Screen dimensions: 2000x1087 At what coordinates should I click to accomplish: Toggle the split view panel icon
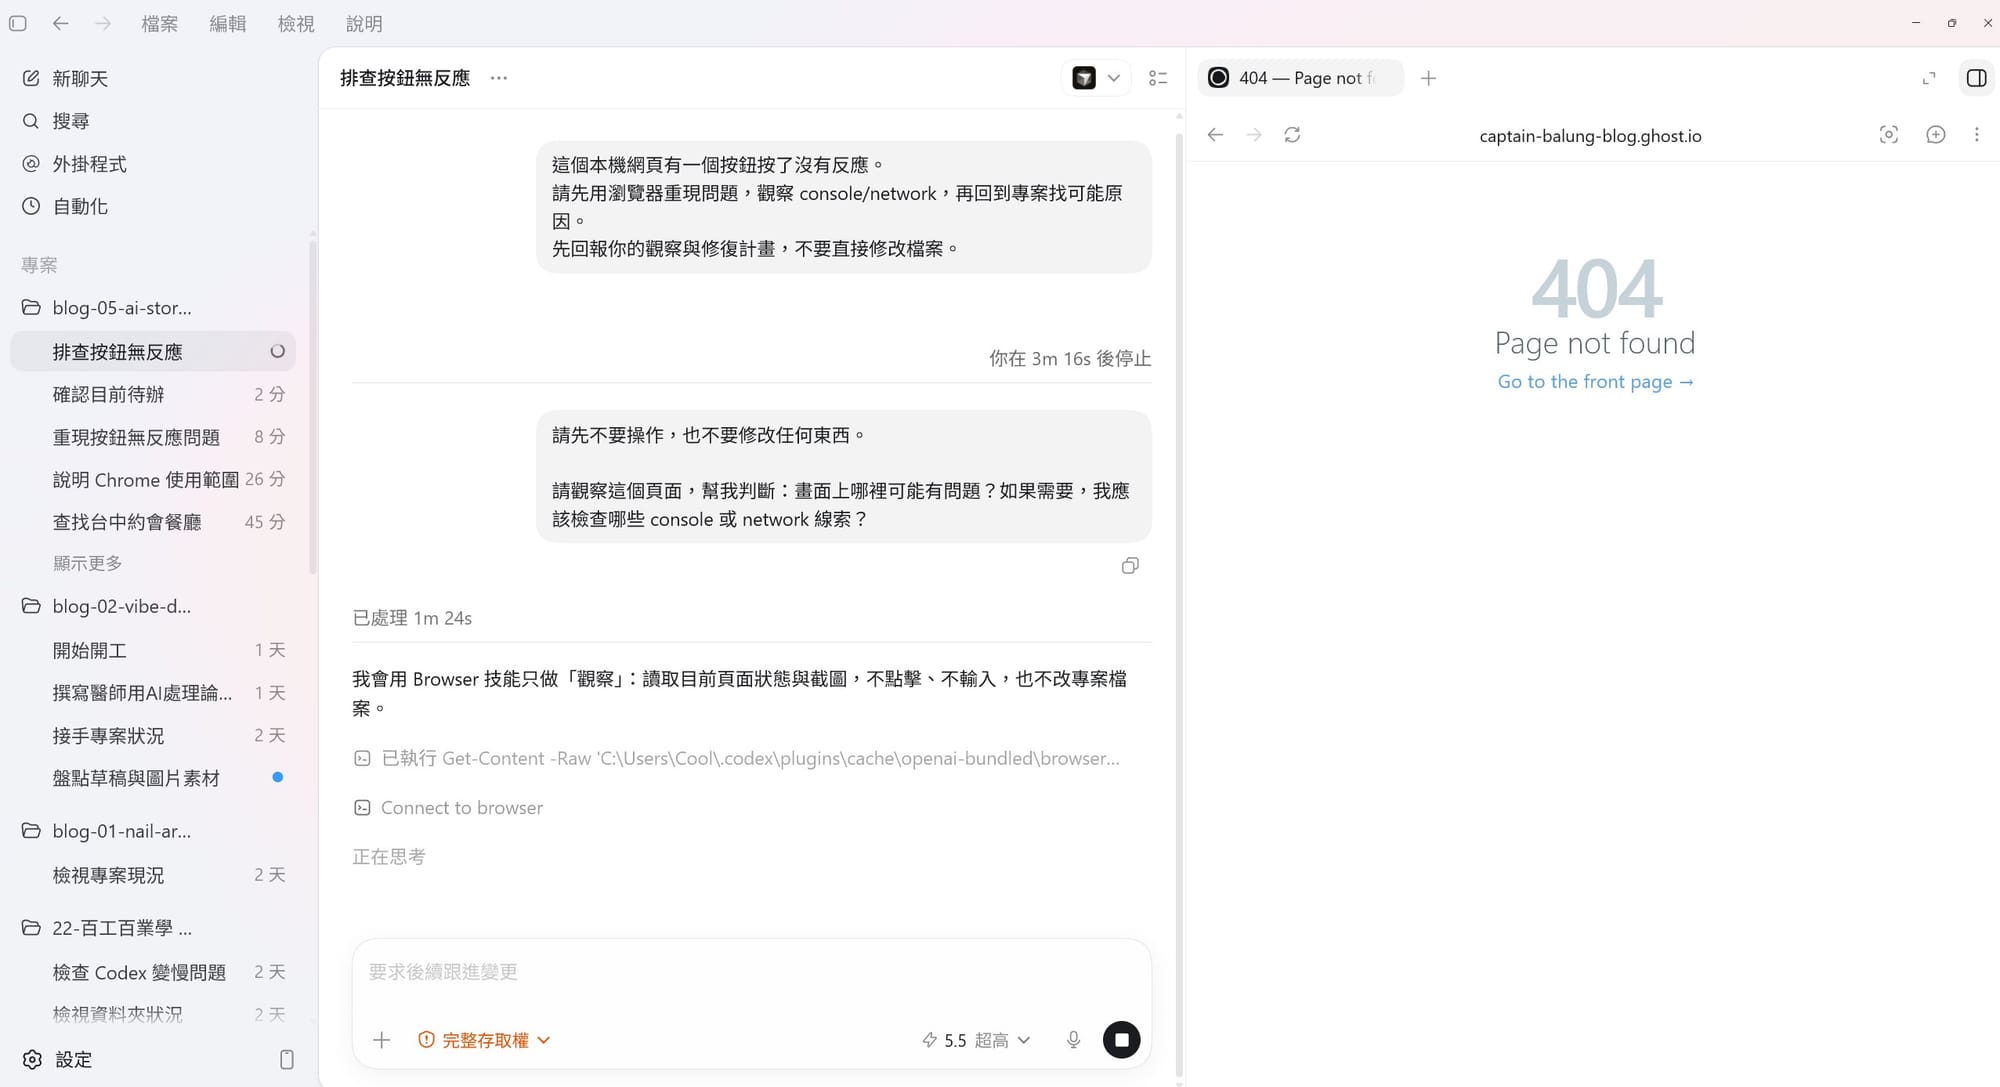[1976, 78]
